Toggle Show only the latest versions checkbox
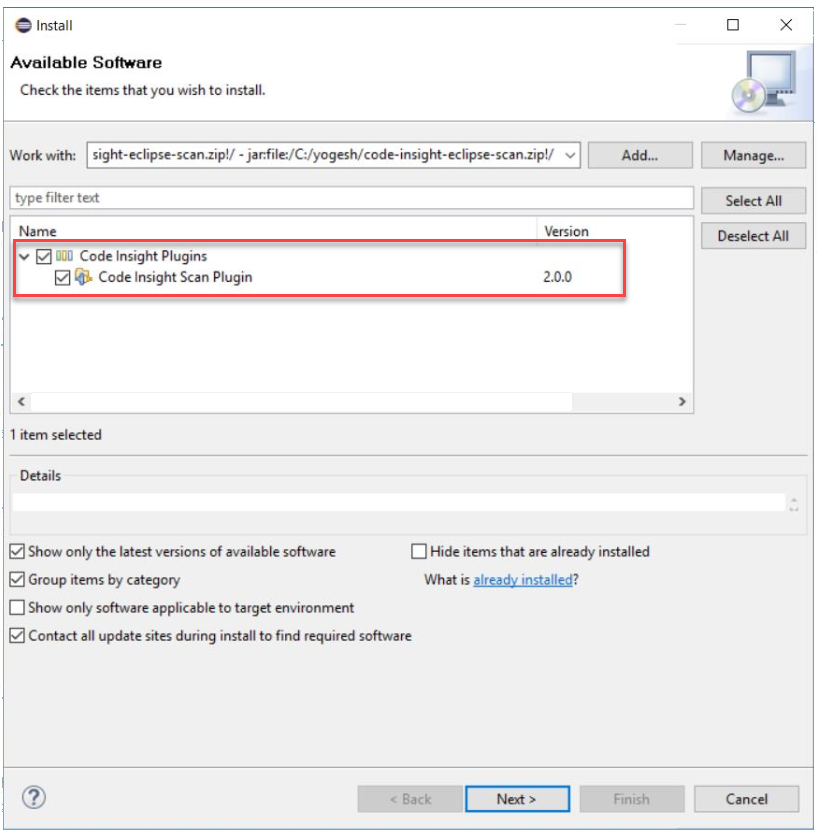 coord(17,551)
